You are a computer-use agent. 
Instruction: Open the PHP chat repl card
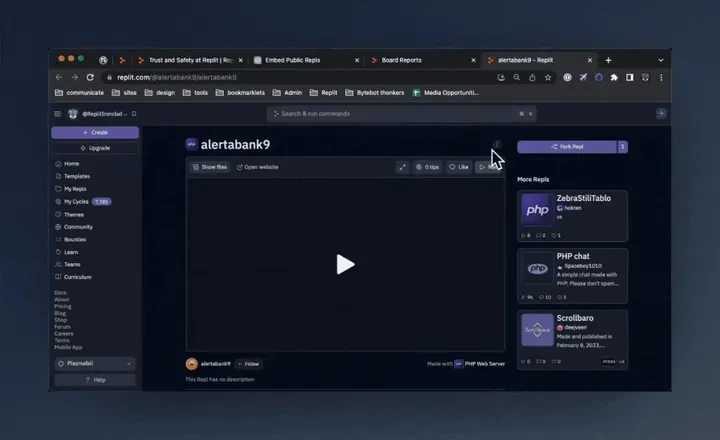(x=572, y=276)
